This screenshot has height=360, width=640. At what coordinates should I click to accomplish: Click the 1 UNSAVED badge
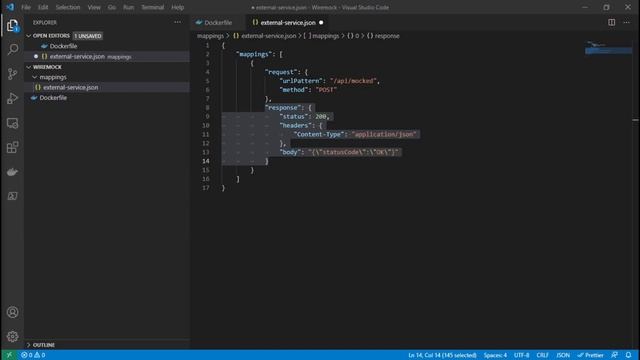pos(88,36)
